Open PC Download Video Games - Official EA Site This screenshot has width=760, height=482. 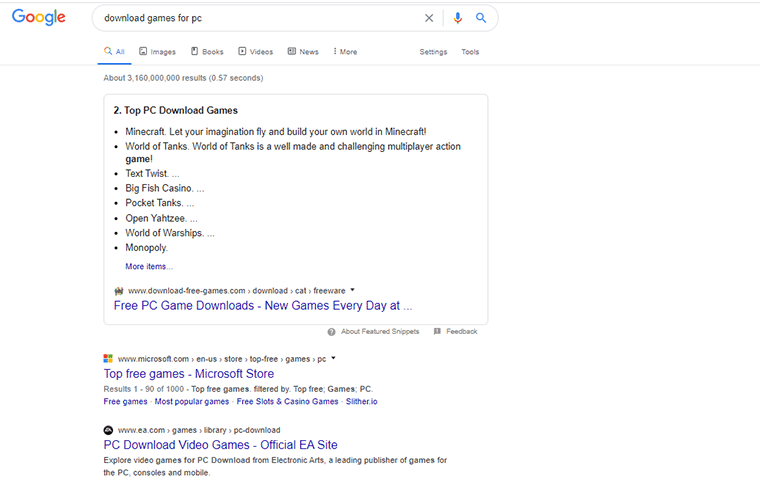221,445
